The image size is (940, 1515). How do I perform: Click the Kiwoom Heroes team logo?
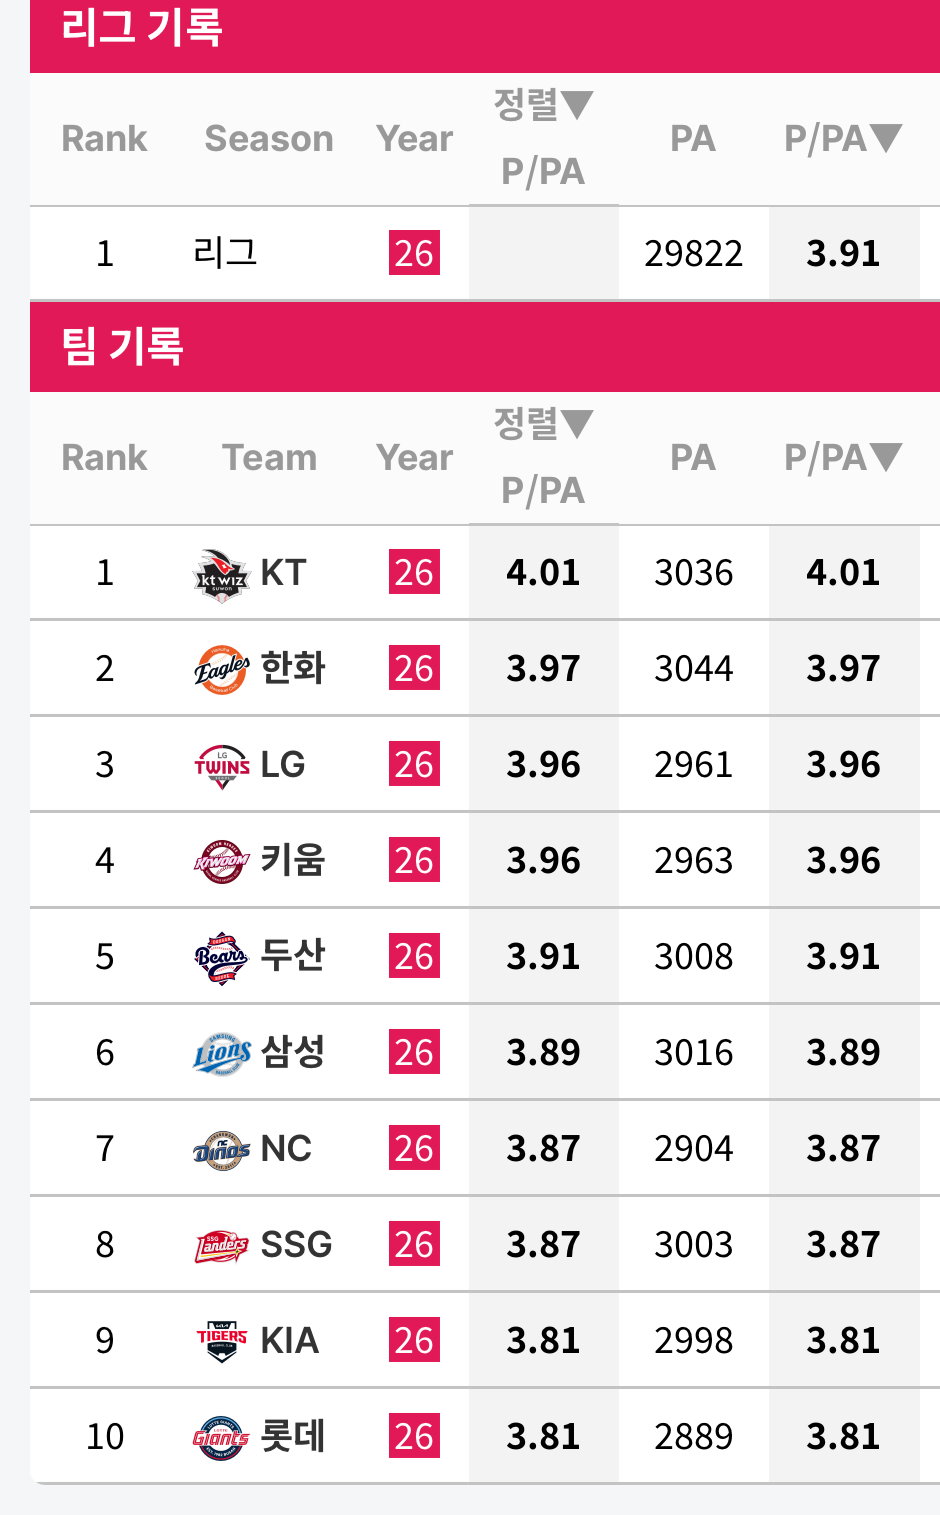221,861
